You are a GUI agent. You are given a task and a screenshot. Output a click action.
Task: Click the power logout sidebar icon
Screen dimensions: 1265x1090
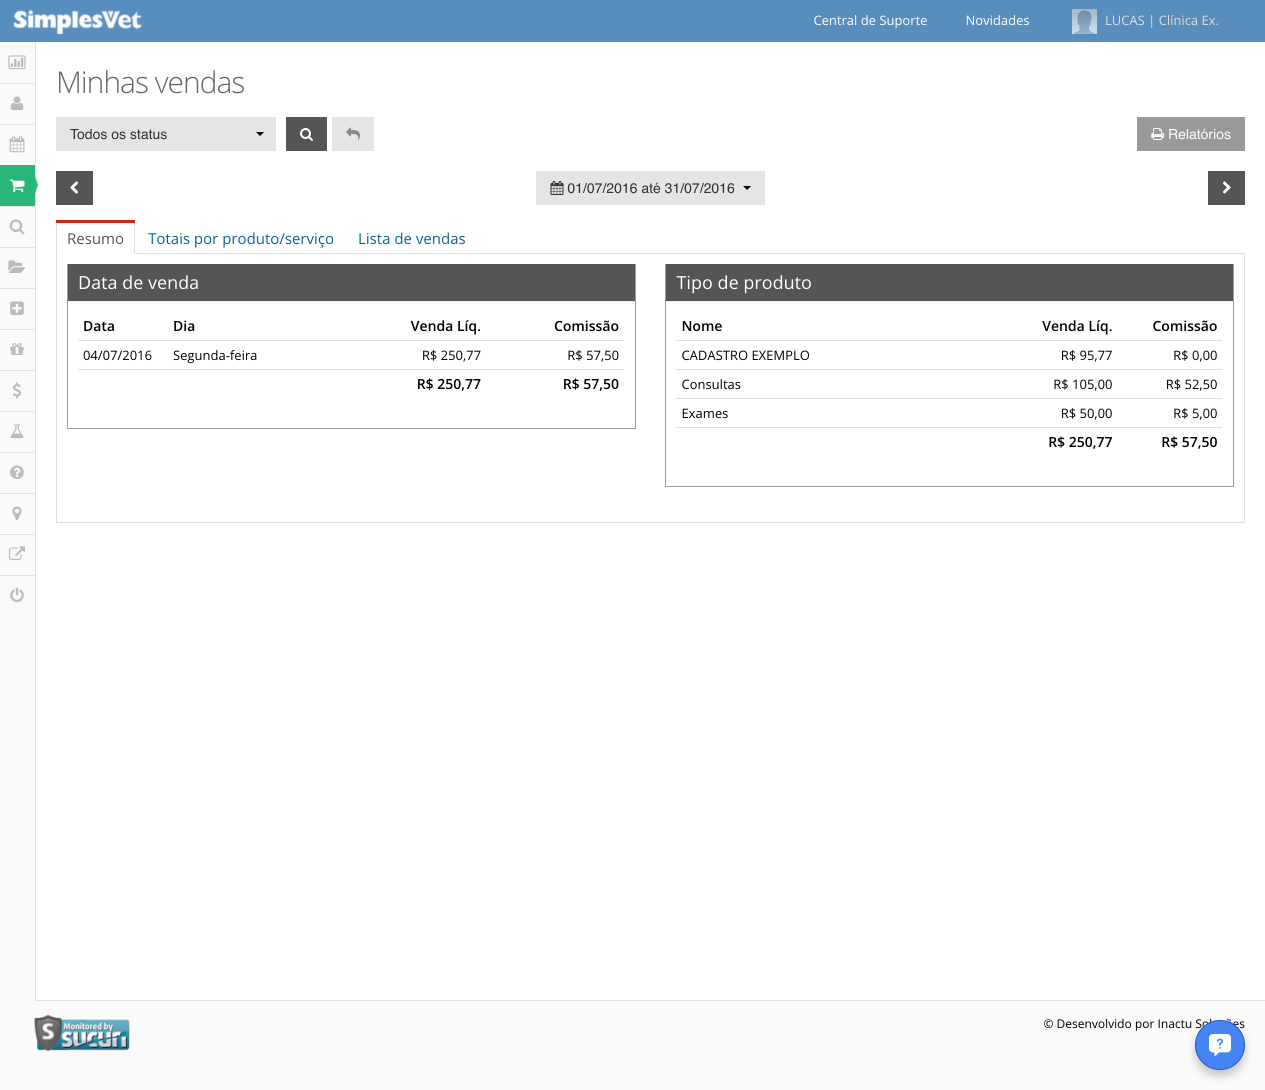click(17, 595)
